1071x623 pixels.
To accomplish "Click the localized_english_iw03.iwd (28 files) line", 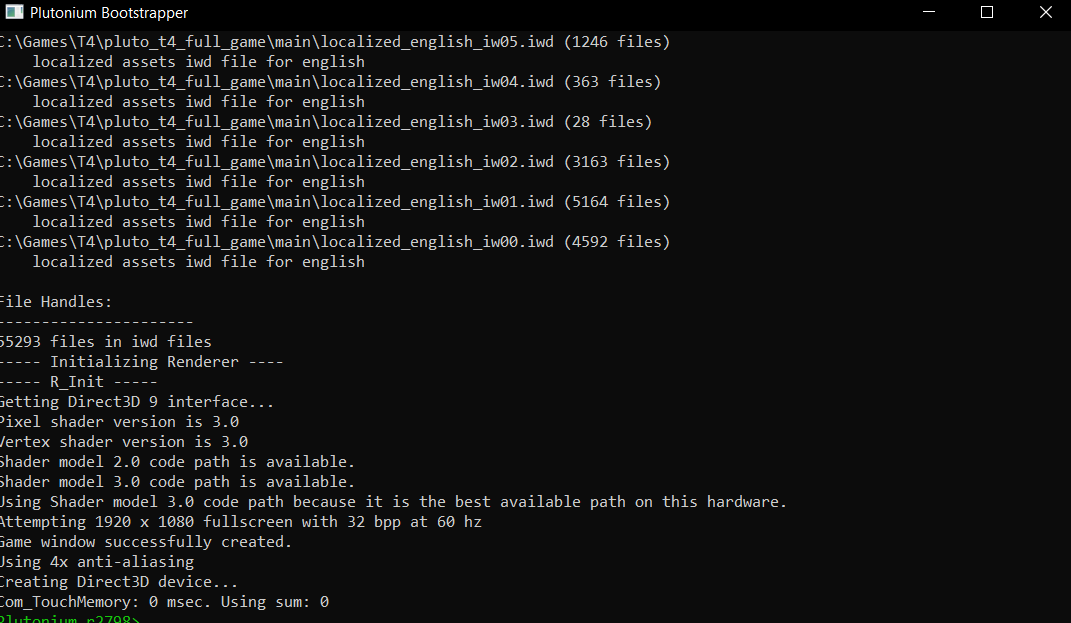I will 326,122.
